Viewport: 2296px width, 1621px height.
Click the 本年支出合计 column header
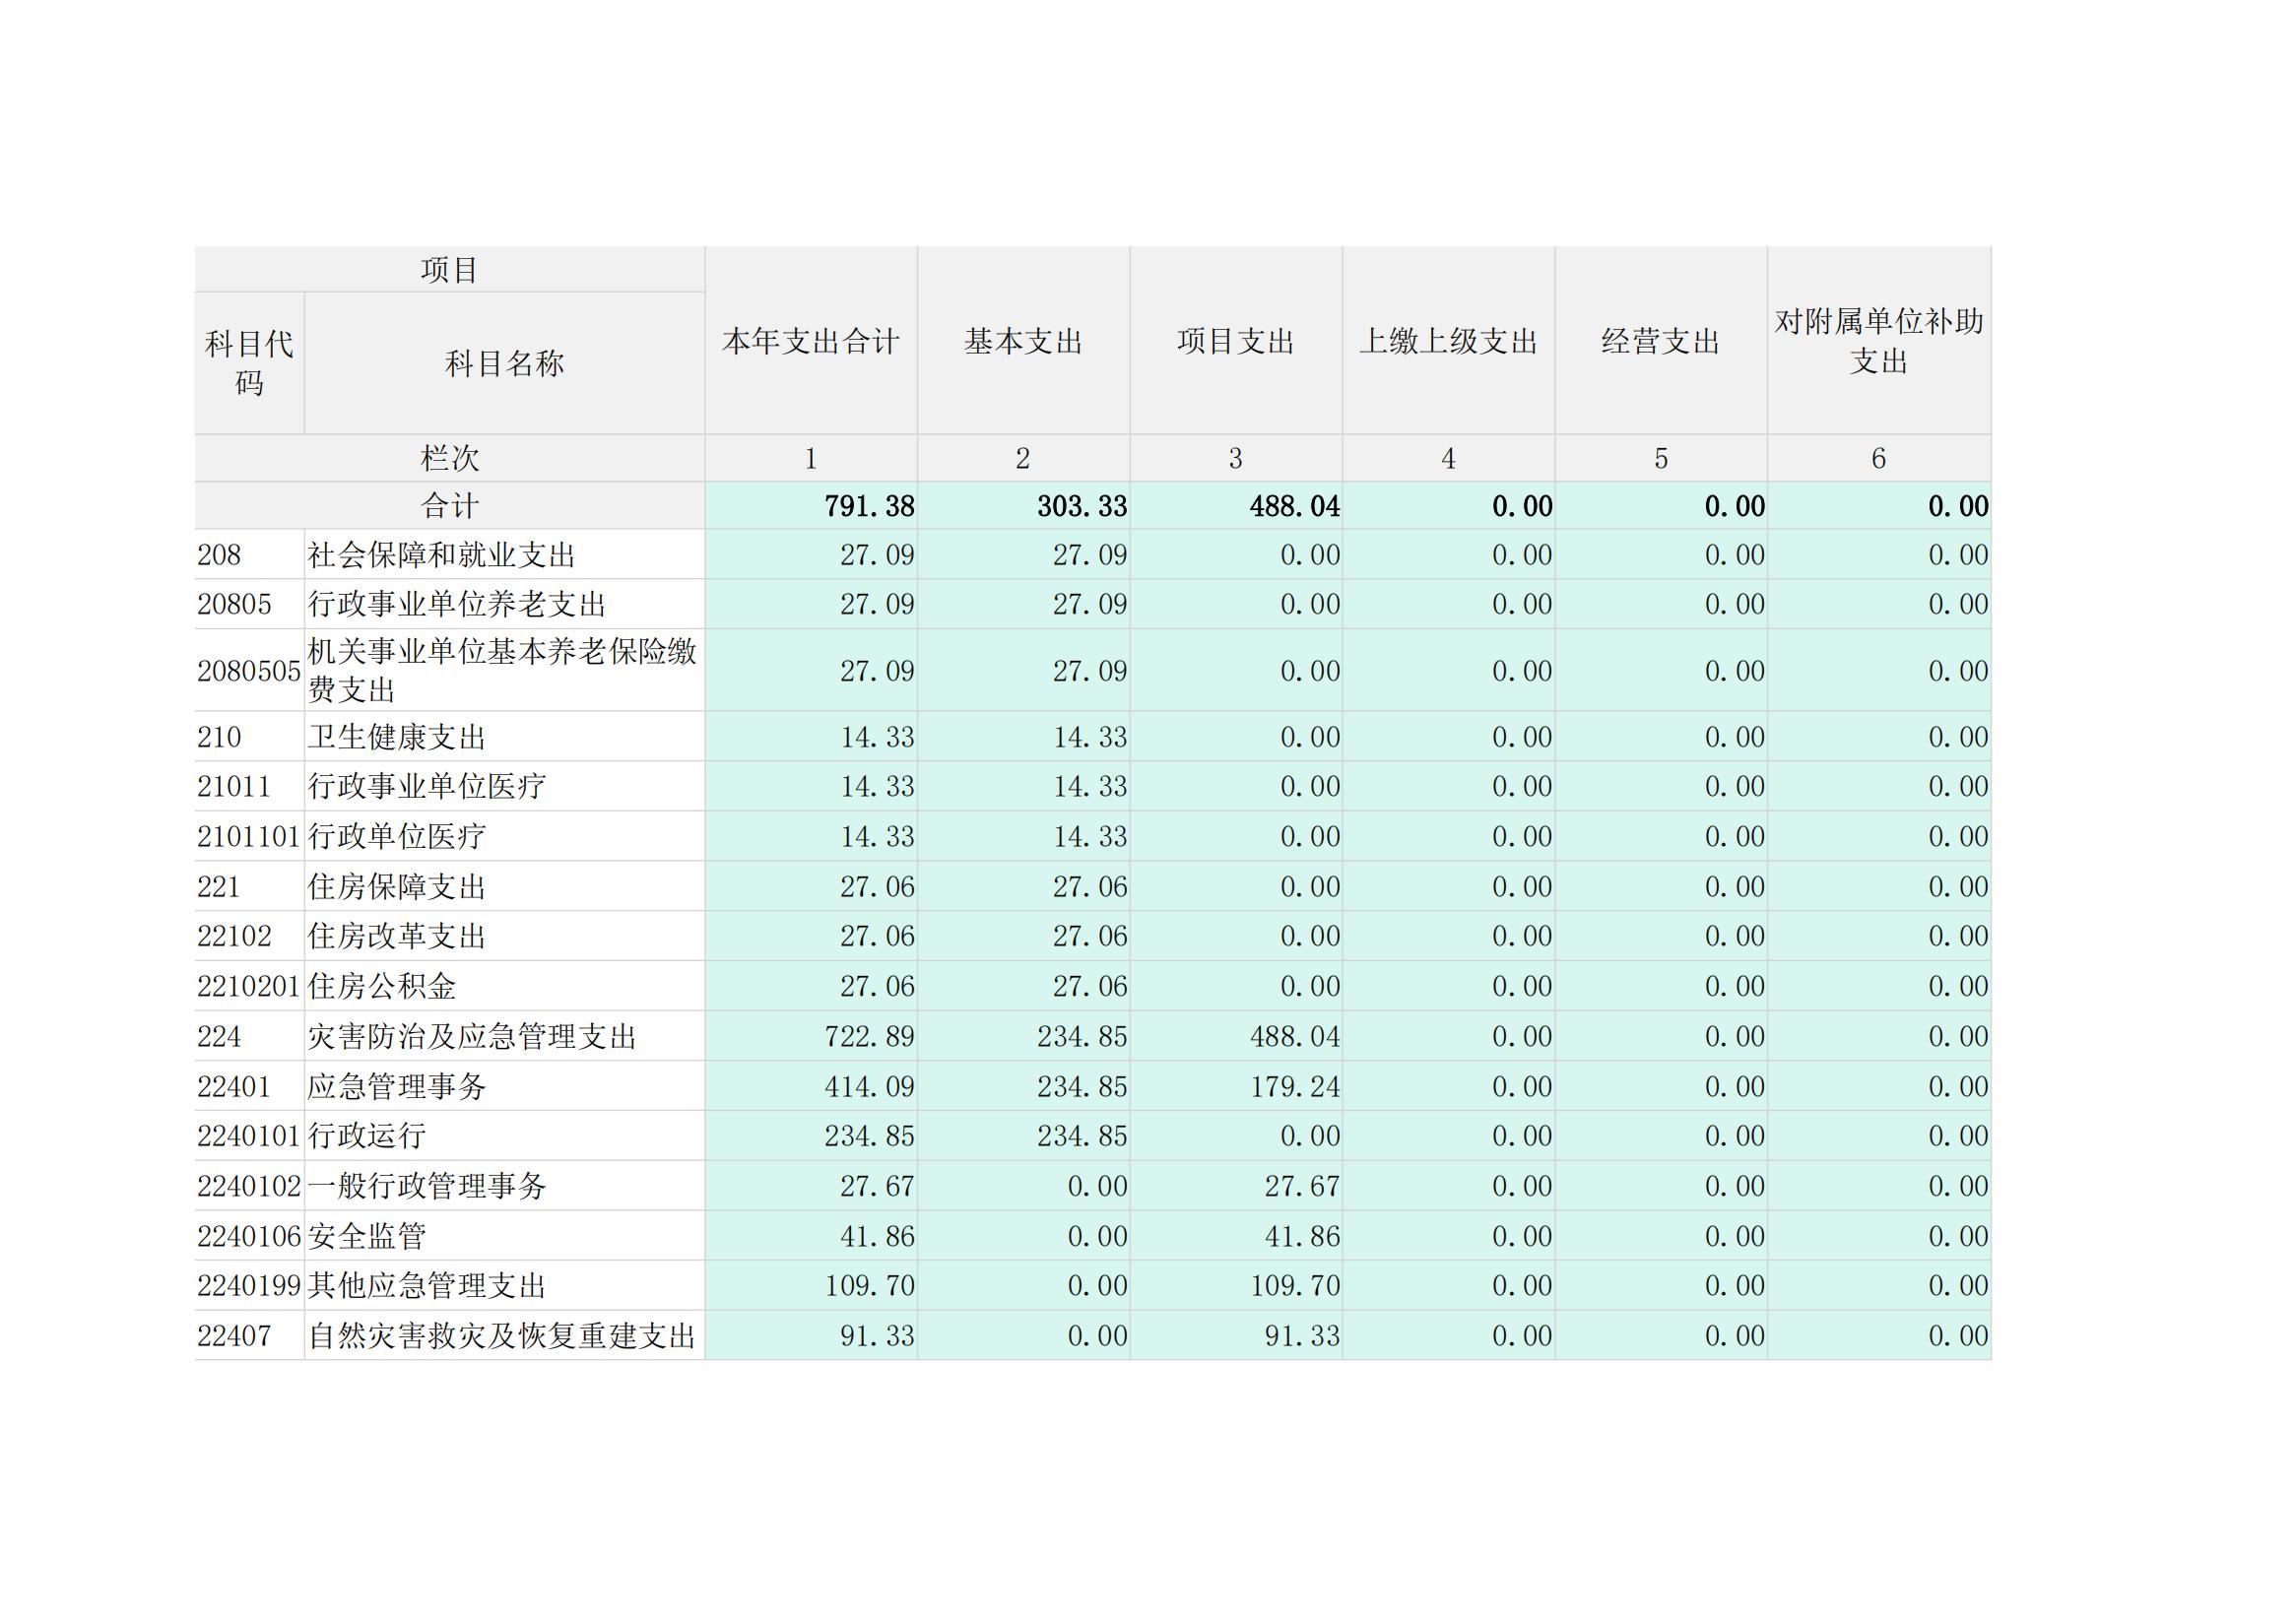[x=811, y=340]
